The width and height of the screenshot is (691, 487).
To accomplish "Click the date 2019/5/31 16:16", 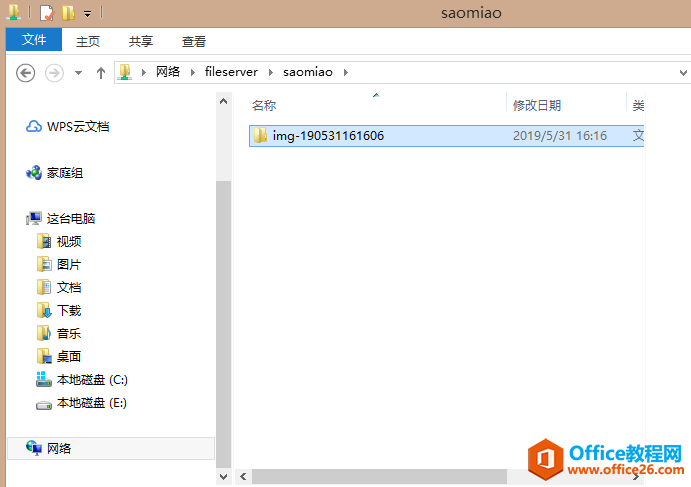I will click(x=560, y=136).
